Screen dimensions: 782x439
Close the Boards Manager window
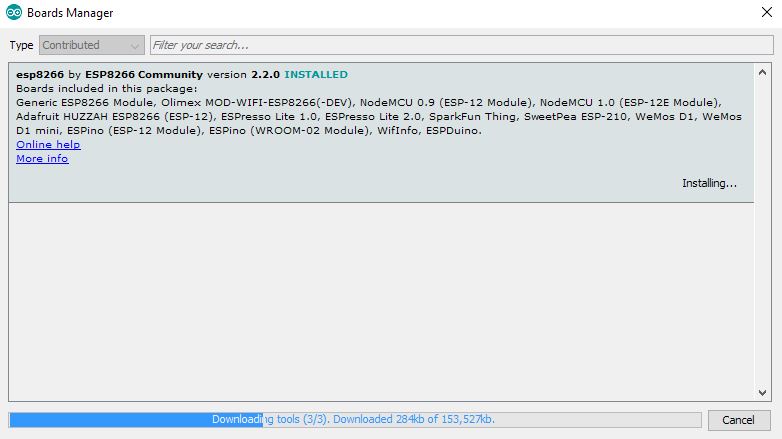[x=767, y=12]
